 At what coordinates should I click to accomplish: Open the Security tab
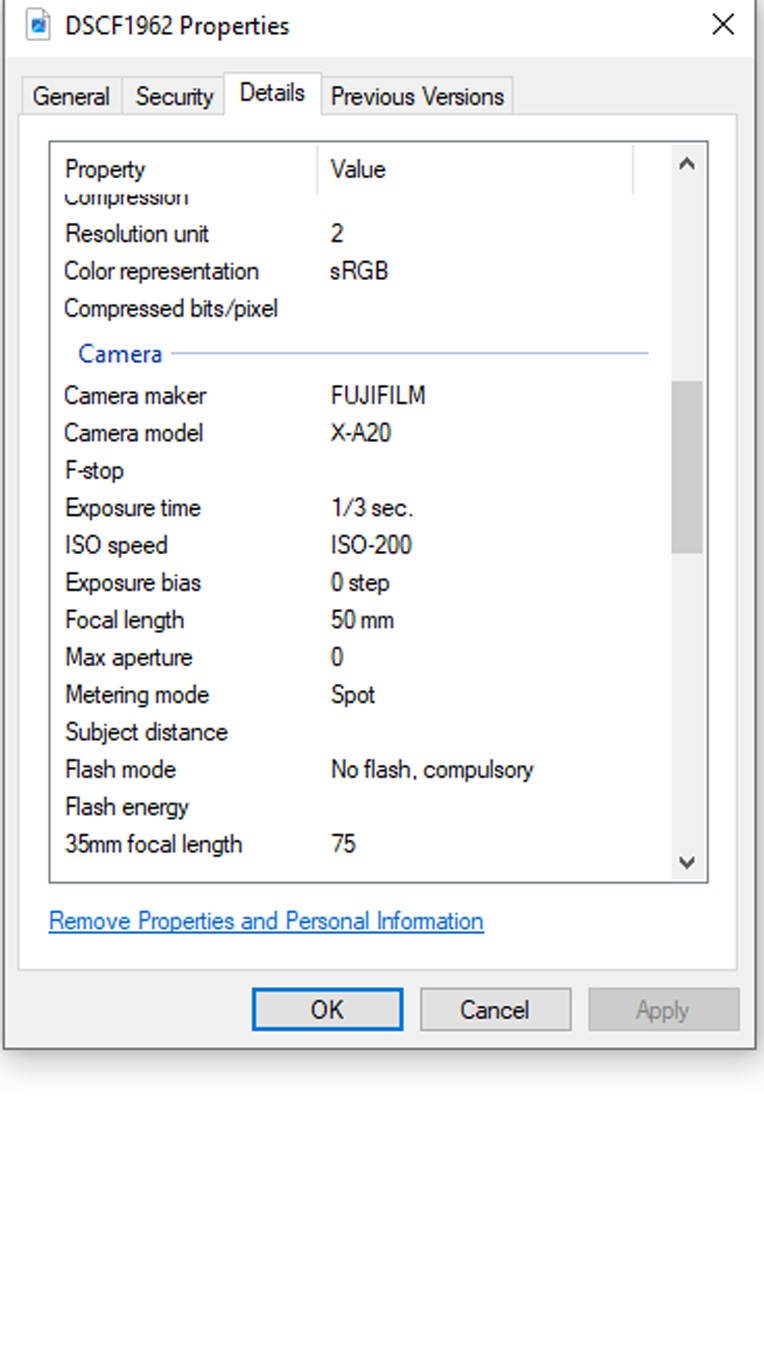174,97
